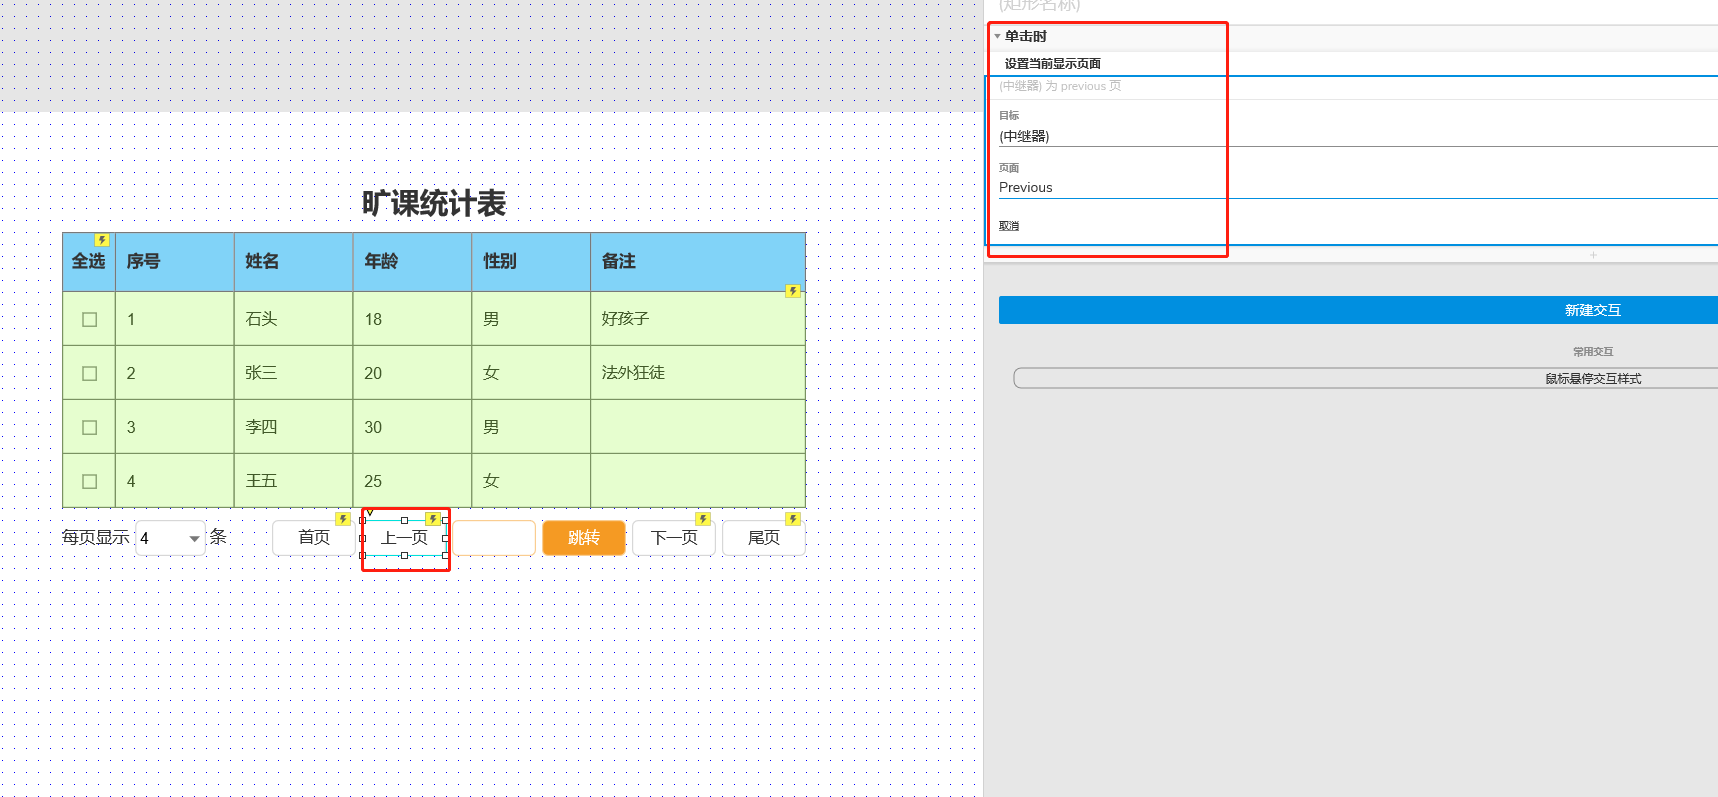The image size is (1718, 797).
Task: Click the 序号 column header
Action: 175,262
